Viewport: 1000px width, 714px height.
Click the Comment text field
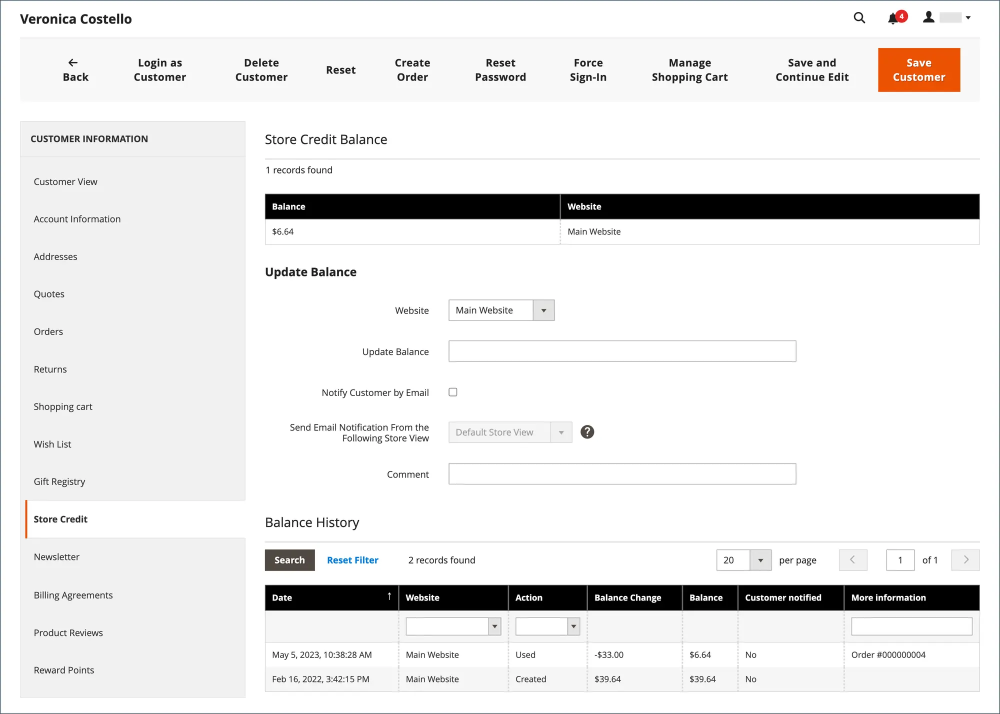(x=622, y=474)
